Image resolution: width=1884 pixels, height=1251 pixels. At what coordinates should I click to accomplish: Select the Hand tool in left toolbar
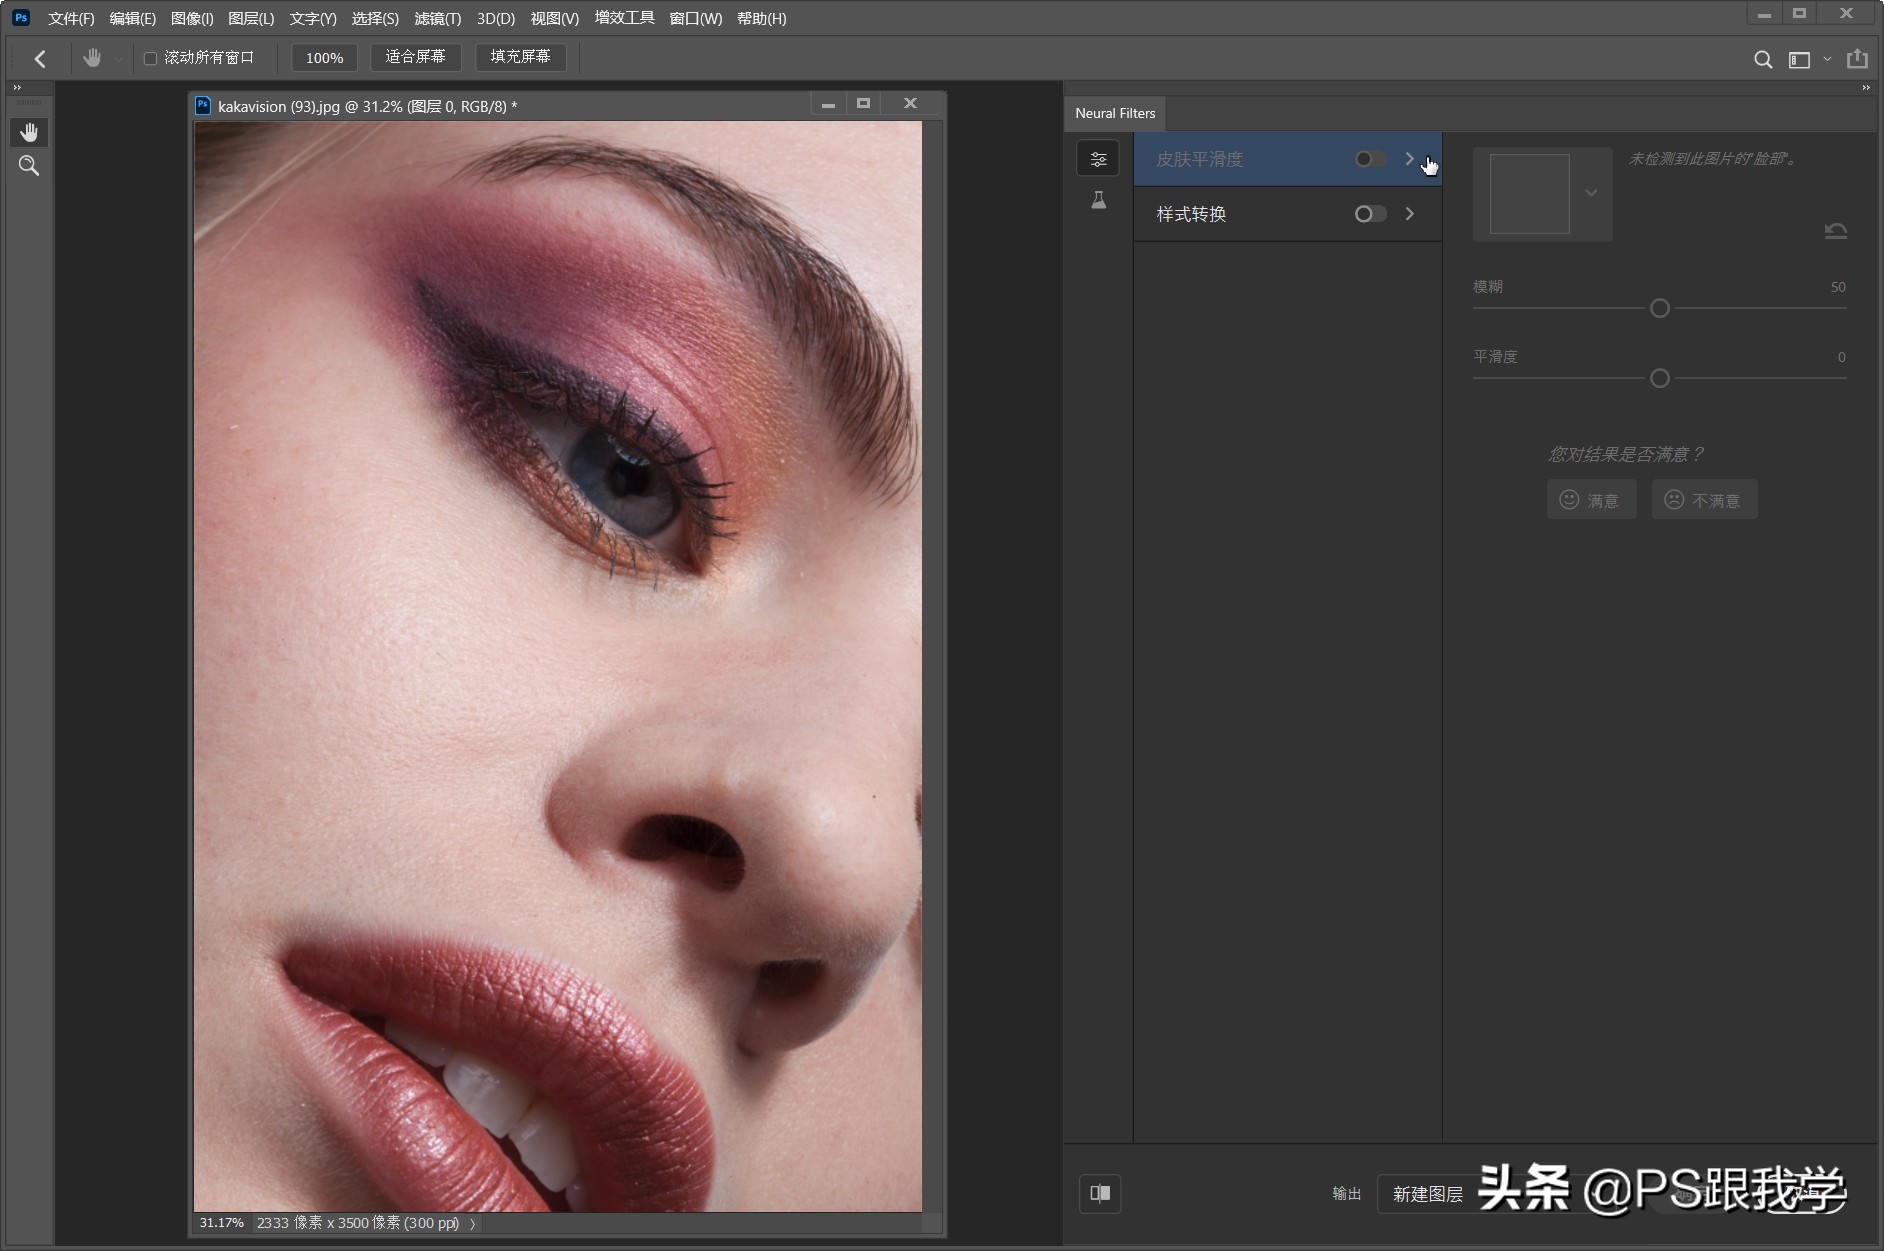click(29, 132)
